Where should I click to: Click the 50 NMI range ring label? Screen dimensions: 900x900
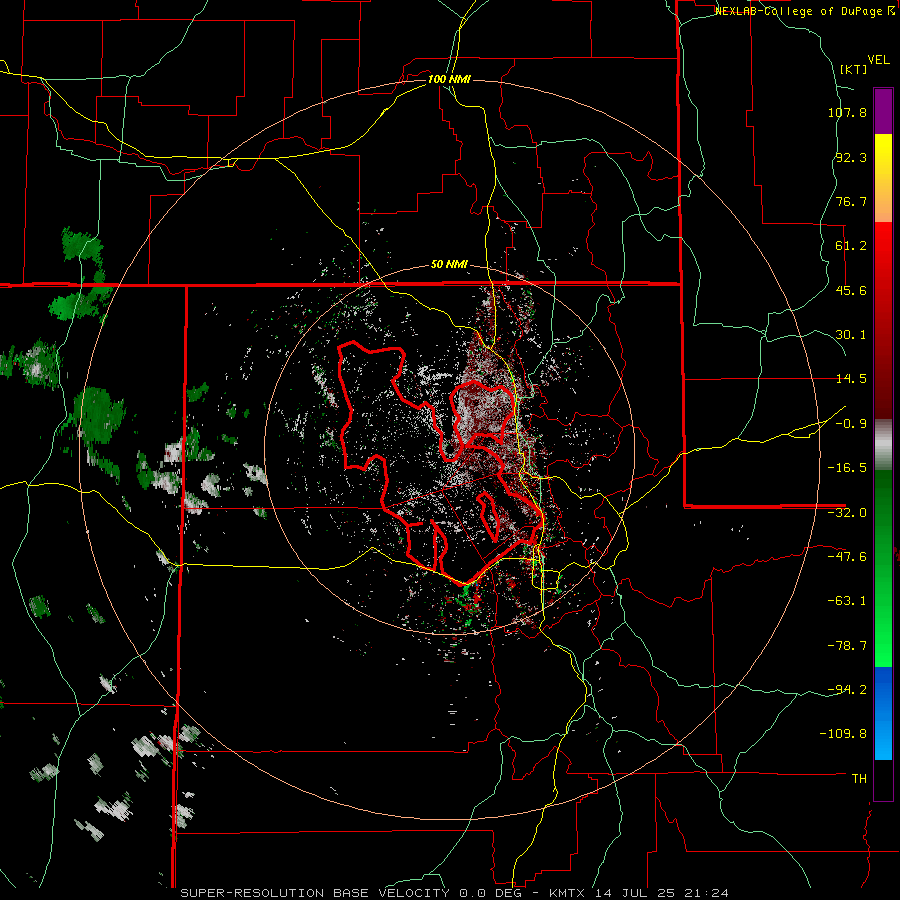pos(449,265)
